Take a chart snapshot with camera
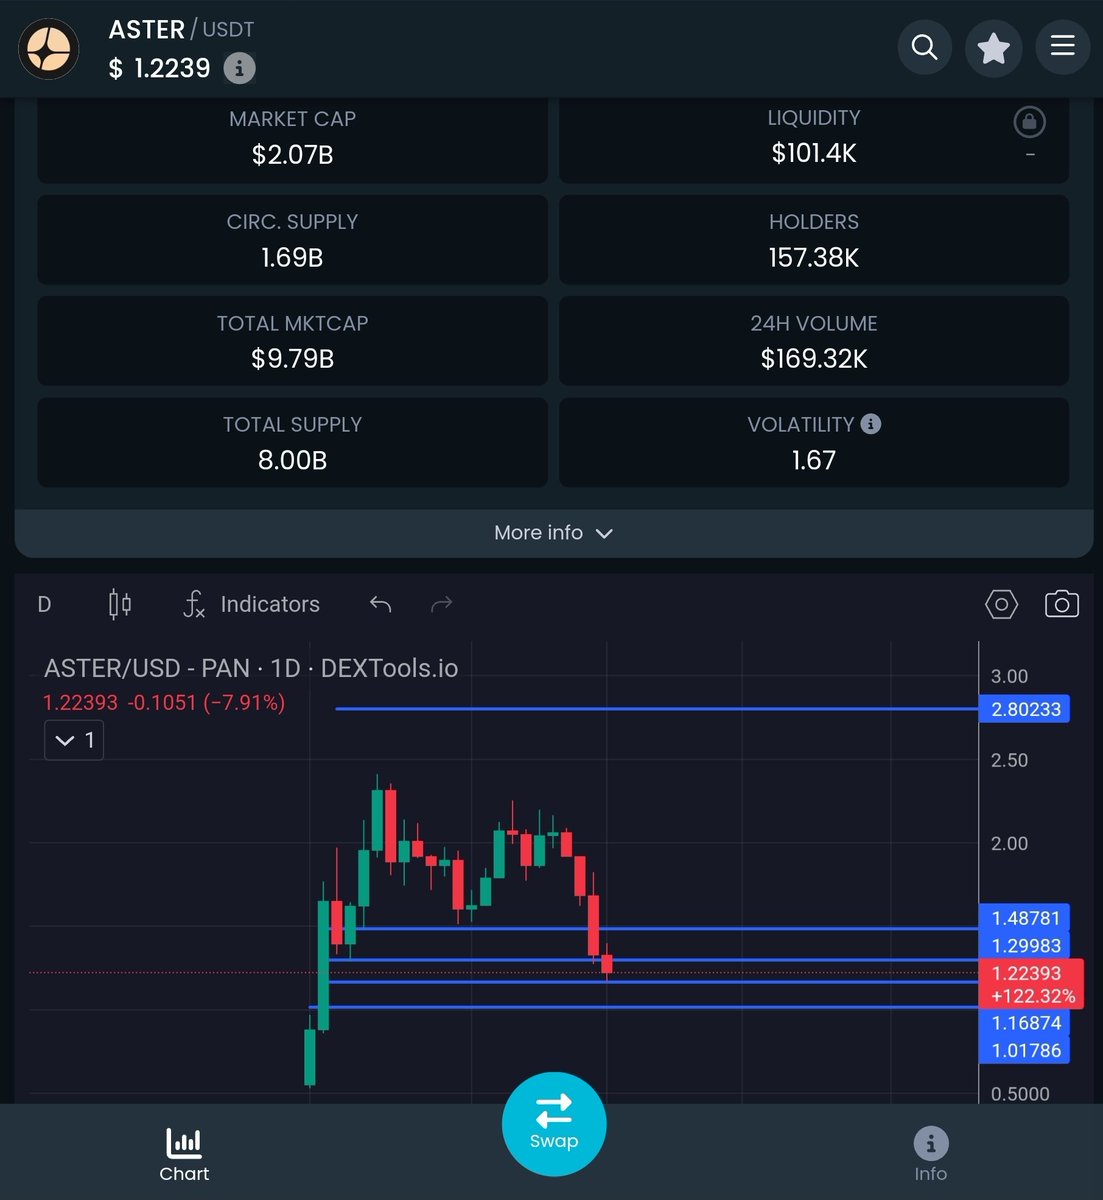 click(1062, 604)
